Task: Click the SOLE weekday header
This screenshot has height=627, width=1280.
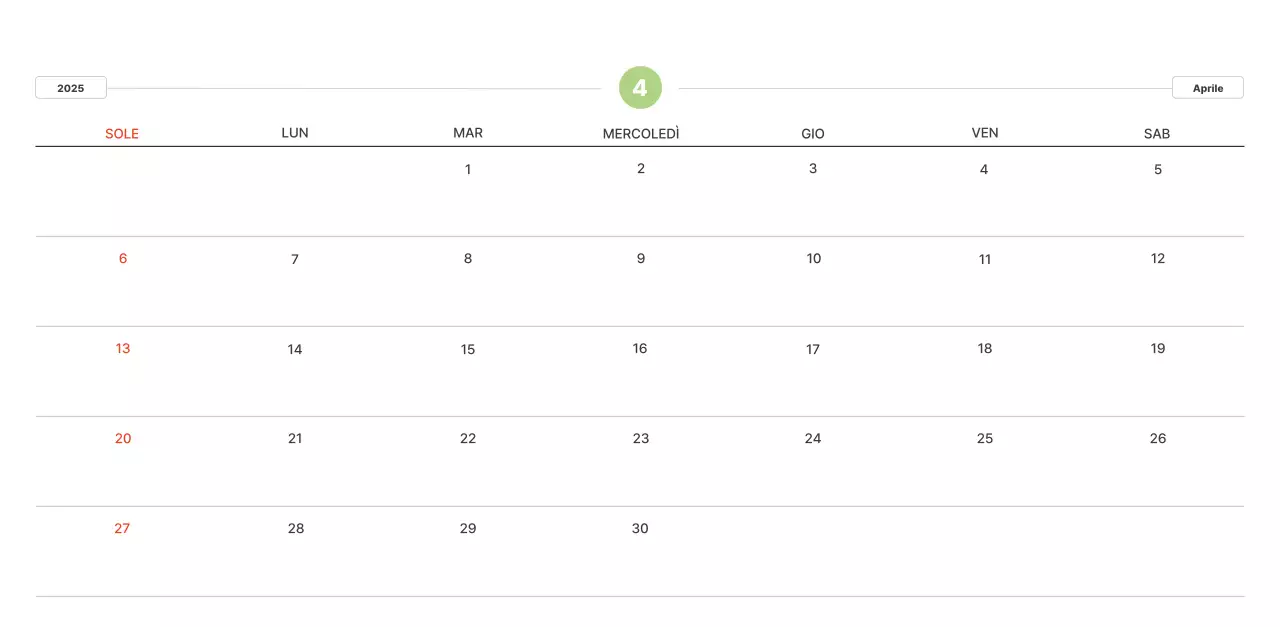Action: 122,133
